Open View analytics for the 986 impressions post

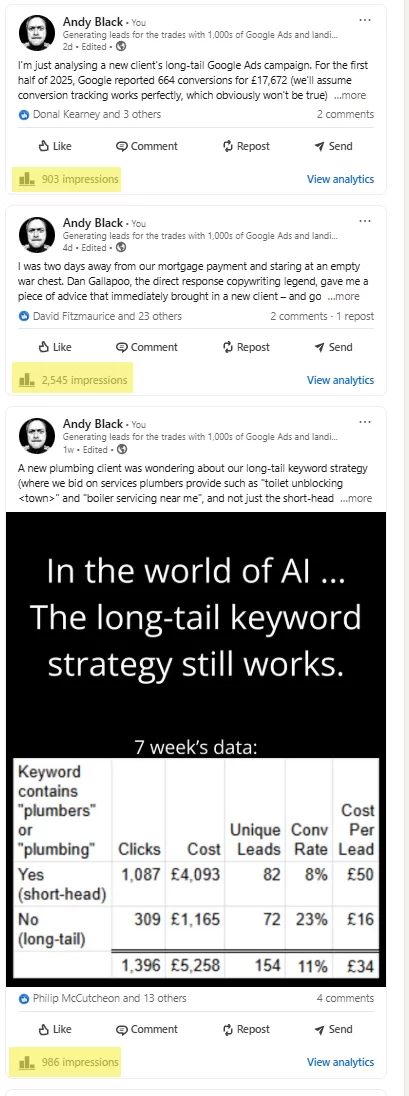pos(340,1062)
